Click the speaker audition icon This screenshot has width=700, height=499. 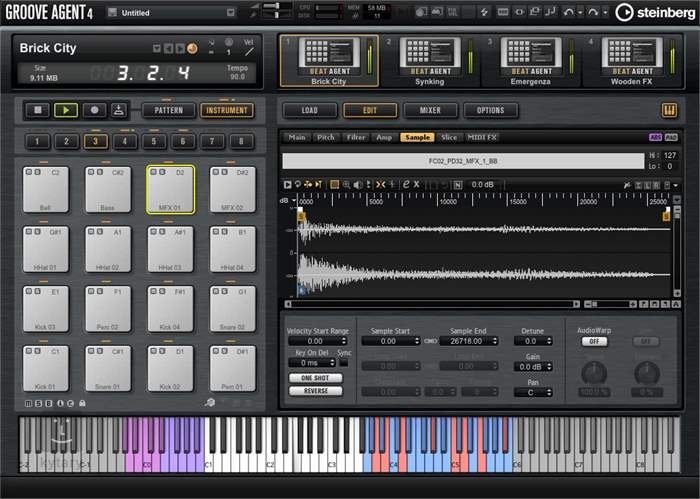pyautogui.click(x=358, y=184)
